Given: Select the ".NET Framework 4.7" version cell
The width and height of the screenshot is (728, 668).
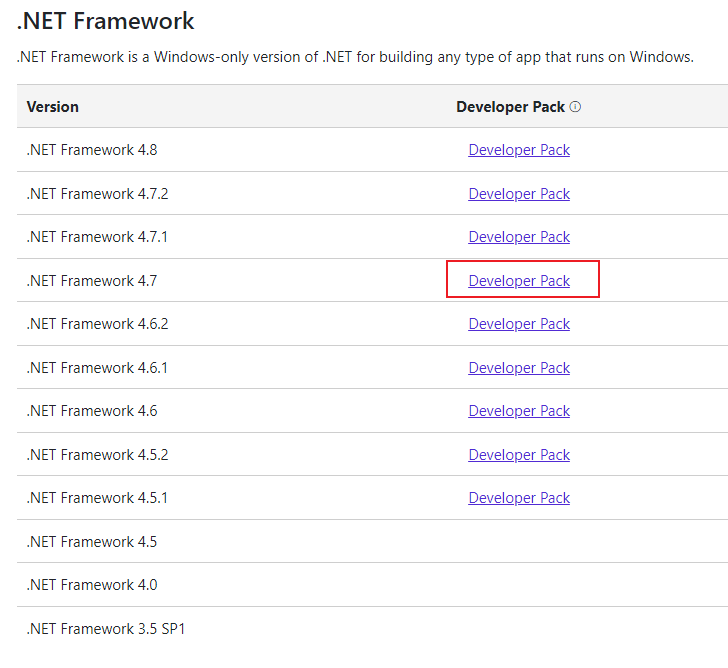Looking at the screenshot, I should tap(92, 280).
